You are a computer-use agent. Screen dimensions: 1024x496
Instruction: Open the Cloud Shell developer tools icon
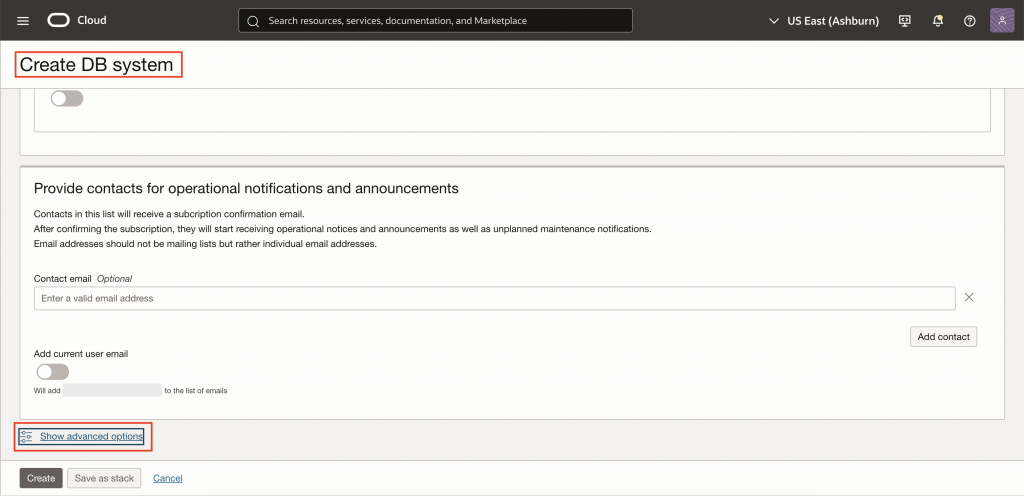coord(905,20)
